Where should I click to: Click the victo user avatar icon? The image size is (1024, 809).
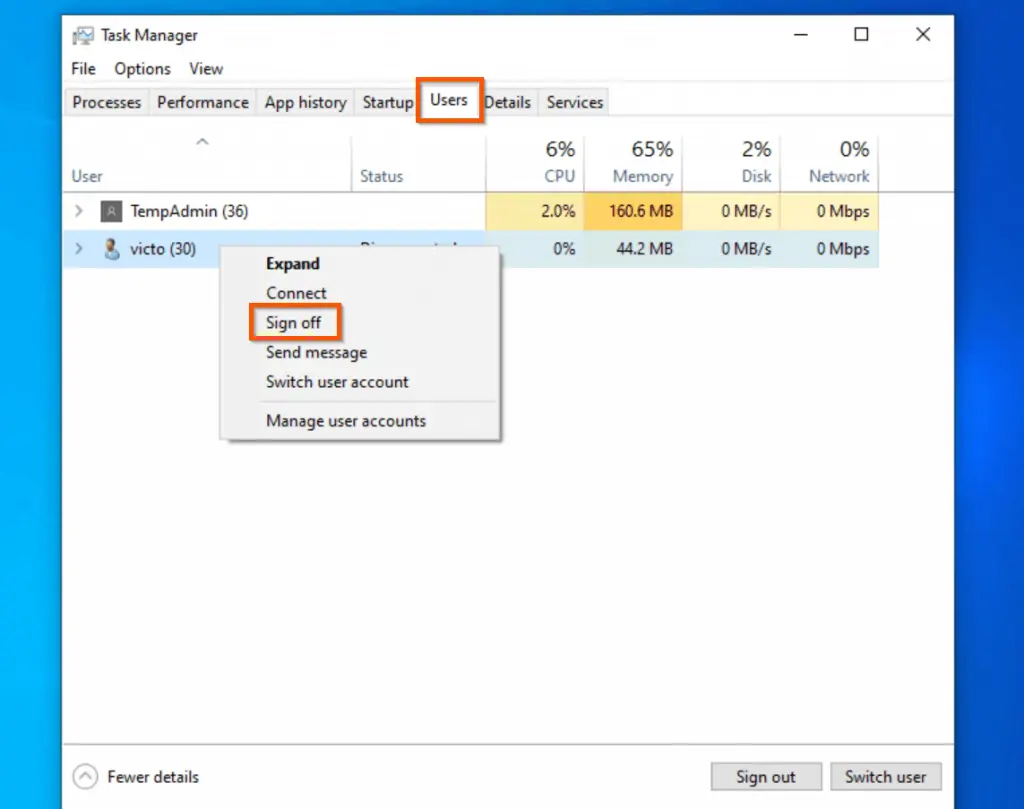coord(110,249)
